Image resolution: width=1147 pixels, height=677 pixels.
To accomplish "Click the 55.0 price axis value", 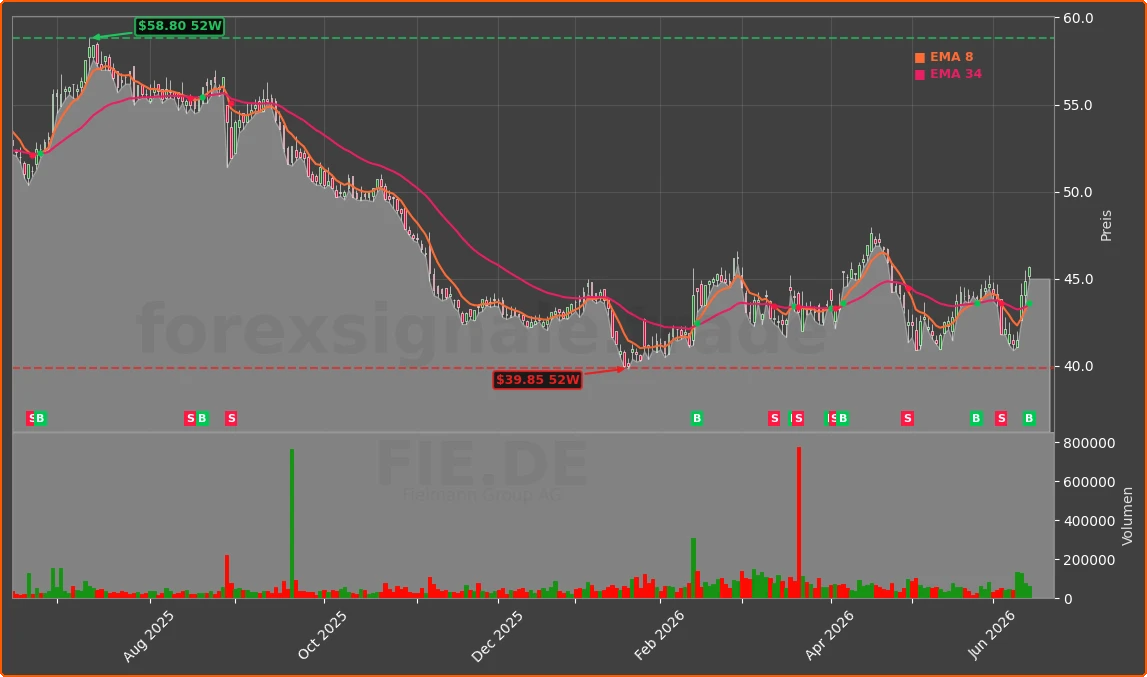I will pos(1078,105).
